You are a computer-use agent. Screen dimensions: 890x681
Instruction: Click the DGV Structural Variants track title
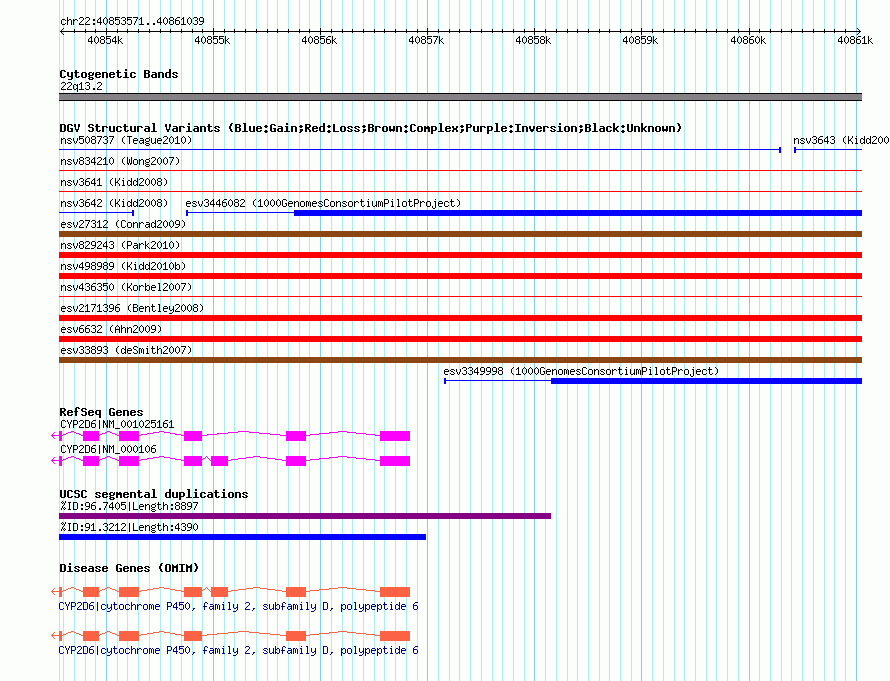tap(371, 128)
